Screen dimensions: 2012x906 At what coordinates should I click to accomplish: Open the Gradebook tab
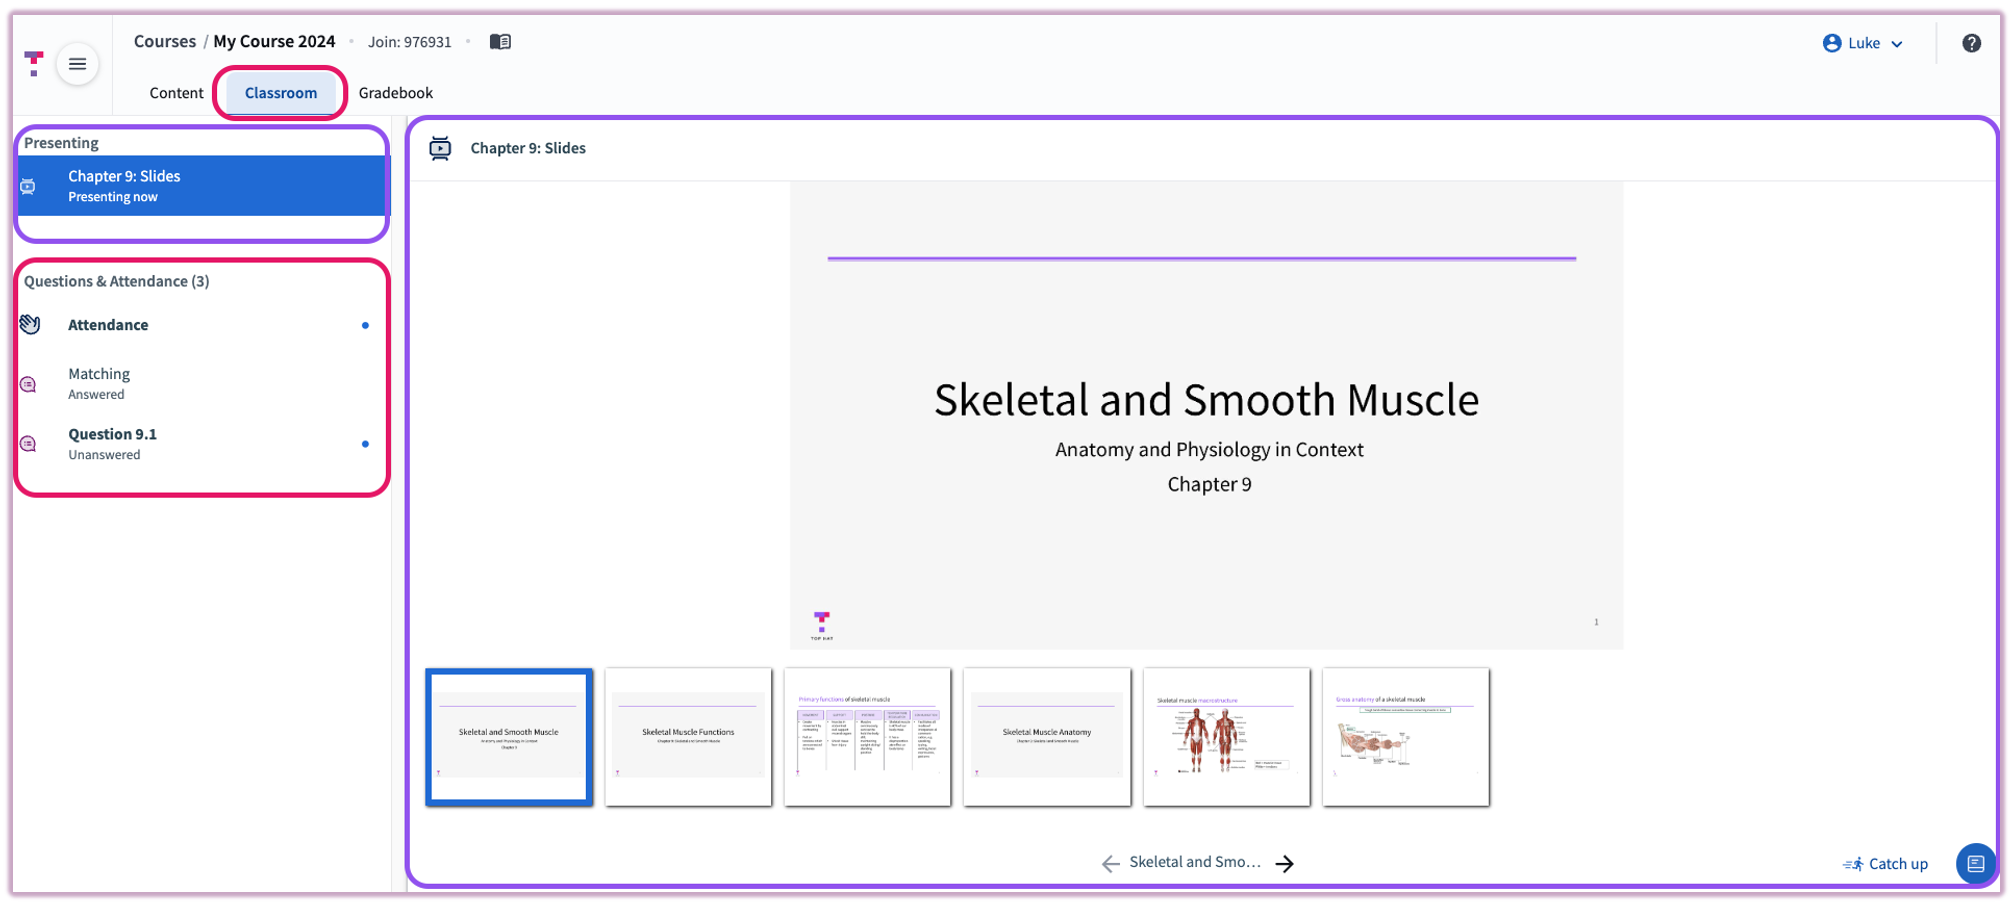[x=396, y=92]
